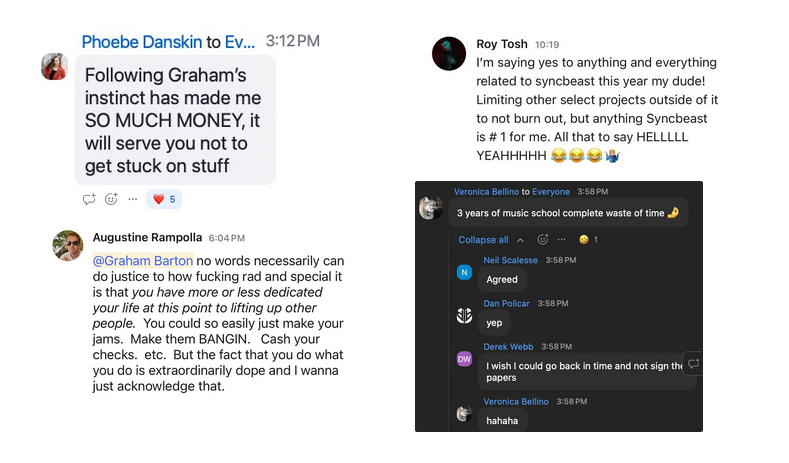
Task: Click the chevron next to Collapse all
Action: (x=521, y=240)
